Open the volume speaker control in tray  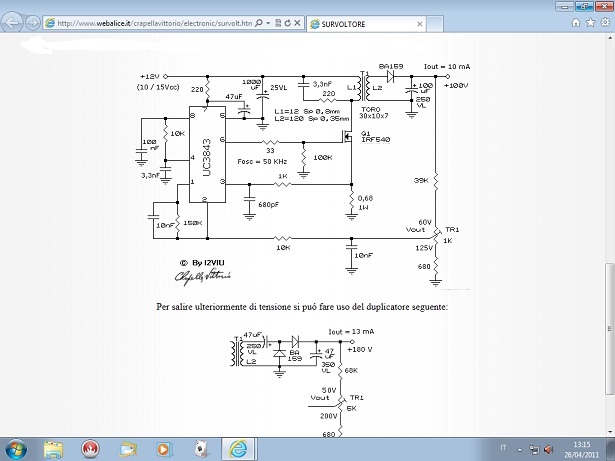[549, 447]
